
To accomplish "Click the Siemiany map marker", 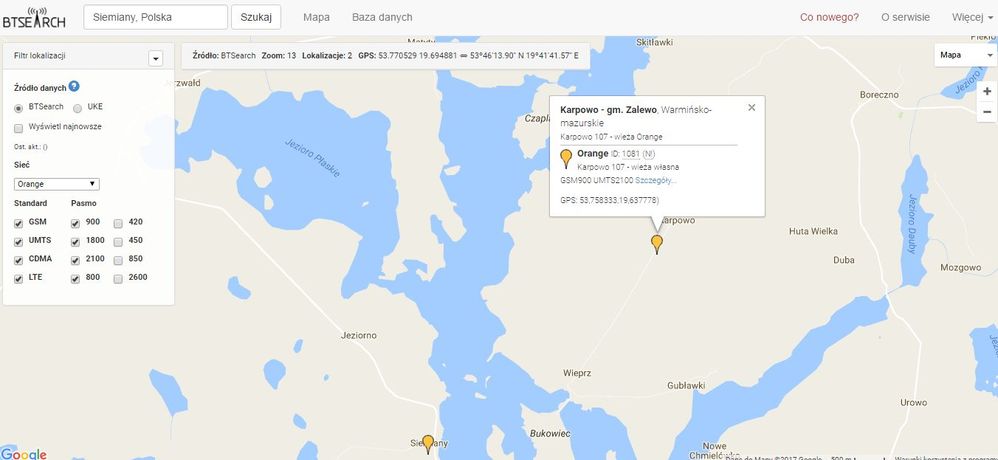I will tap(428, 443).
